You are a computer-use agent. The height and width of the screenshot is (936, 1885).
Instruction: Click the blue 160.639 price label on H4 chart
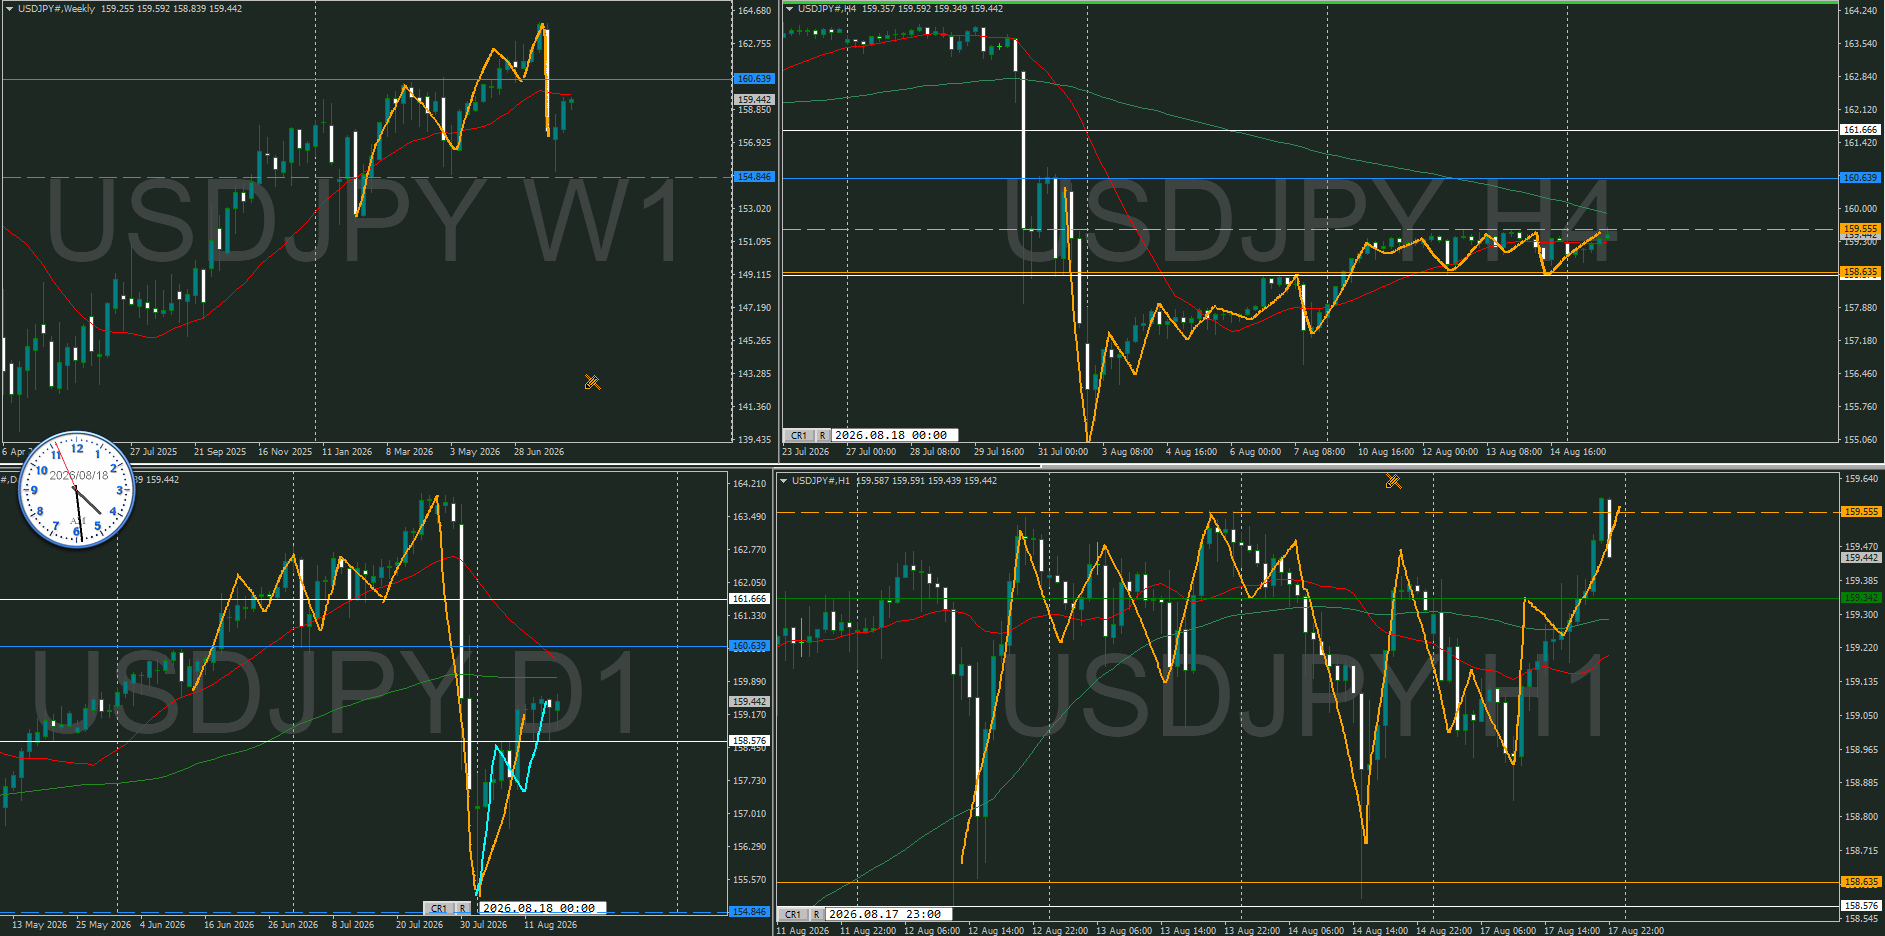click(x=1860, y=178)
